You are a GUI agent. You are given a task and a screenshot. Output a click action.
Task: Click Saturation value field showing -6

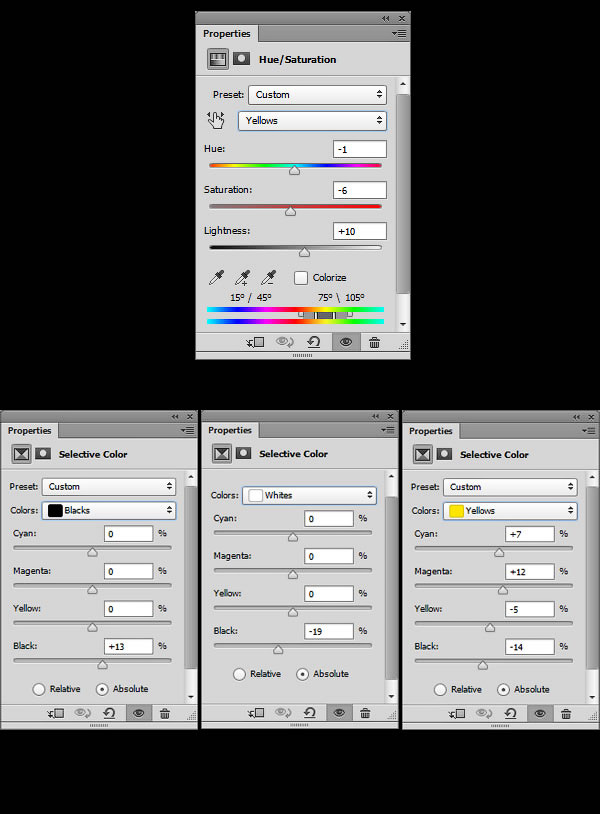tap(360, 190)
